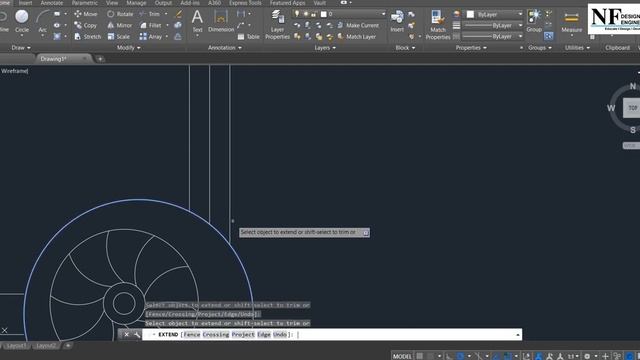Switch to Layout2 tab

tap(46, 346)
